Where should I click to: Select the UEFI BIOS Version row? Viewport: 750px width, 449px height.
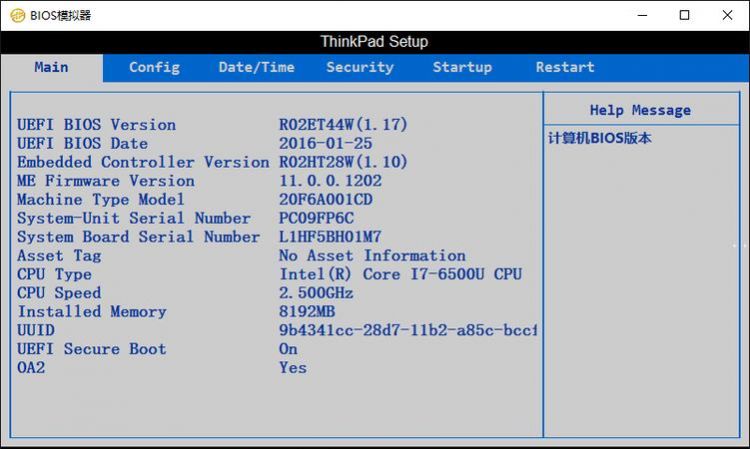[96, 125]
